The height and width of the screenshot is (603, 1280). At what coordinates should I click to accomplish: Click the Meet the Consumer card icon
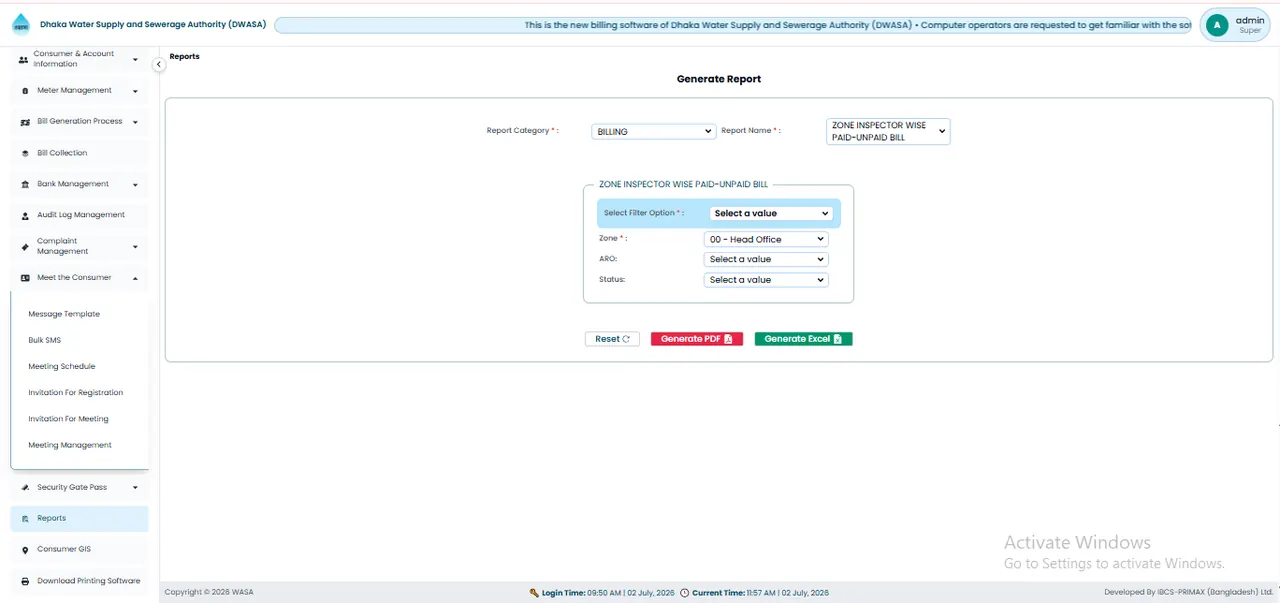(25, 278)
